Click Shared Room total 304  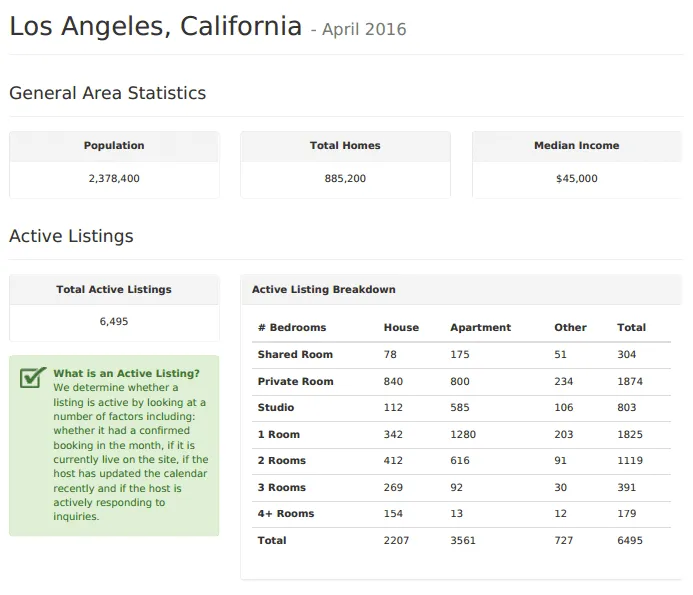coord(627,355)
